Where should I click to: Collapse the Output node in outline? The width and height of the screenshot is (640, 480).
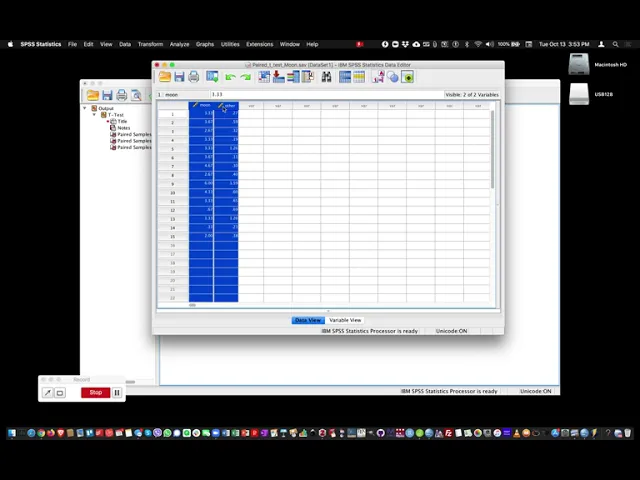coord(85,108)
